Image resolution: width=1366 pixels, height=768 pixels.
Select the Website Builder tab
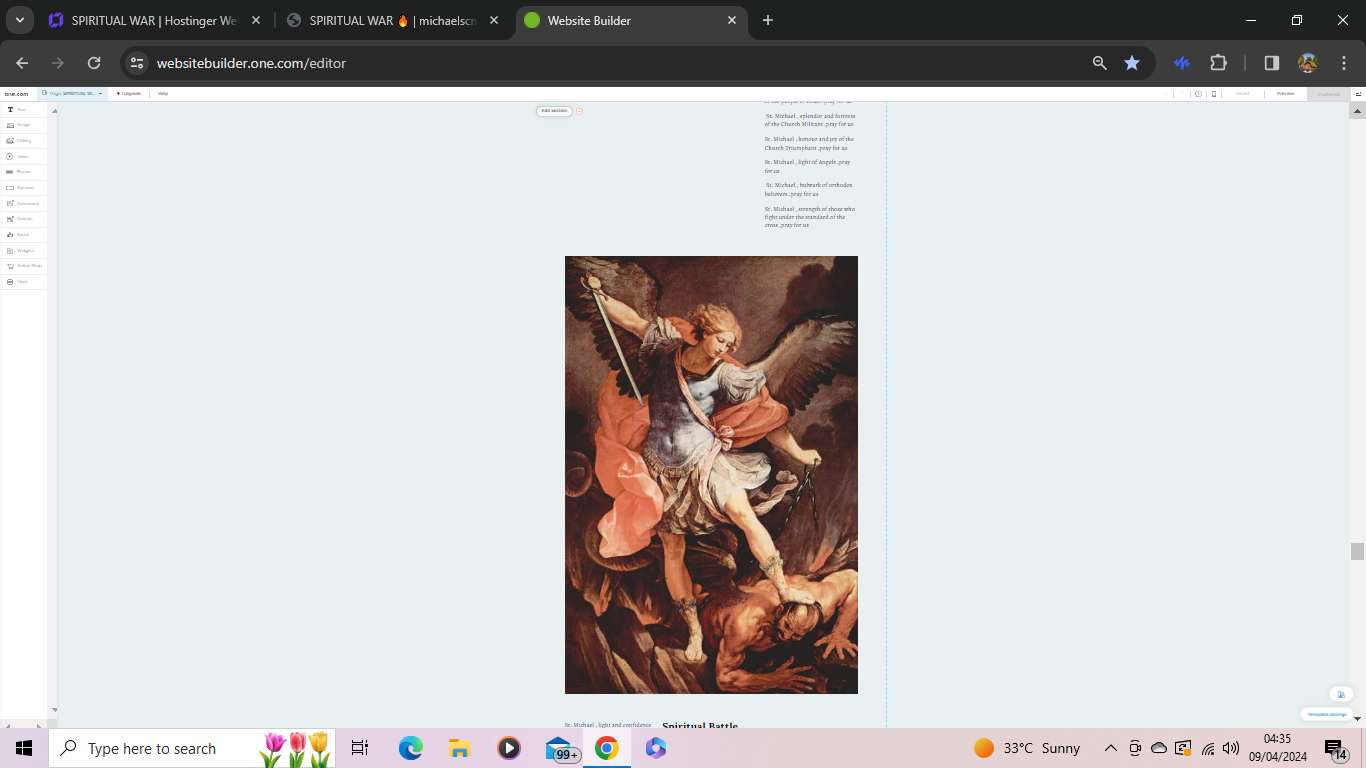(632, 20)
